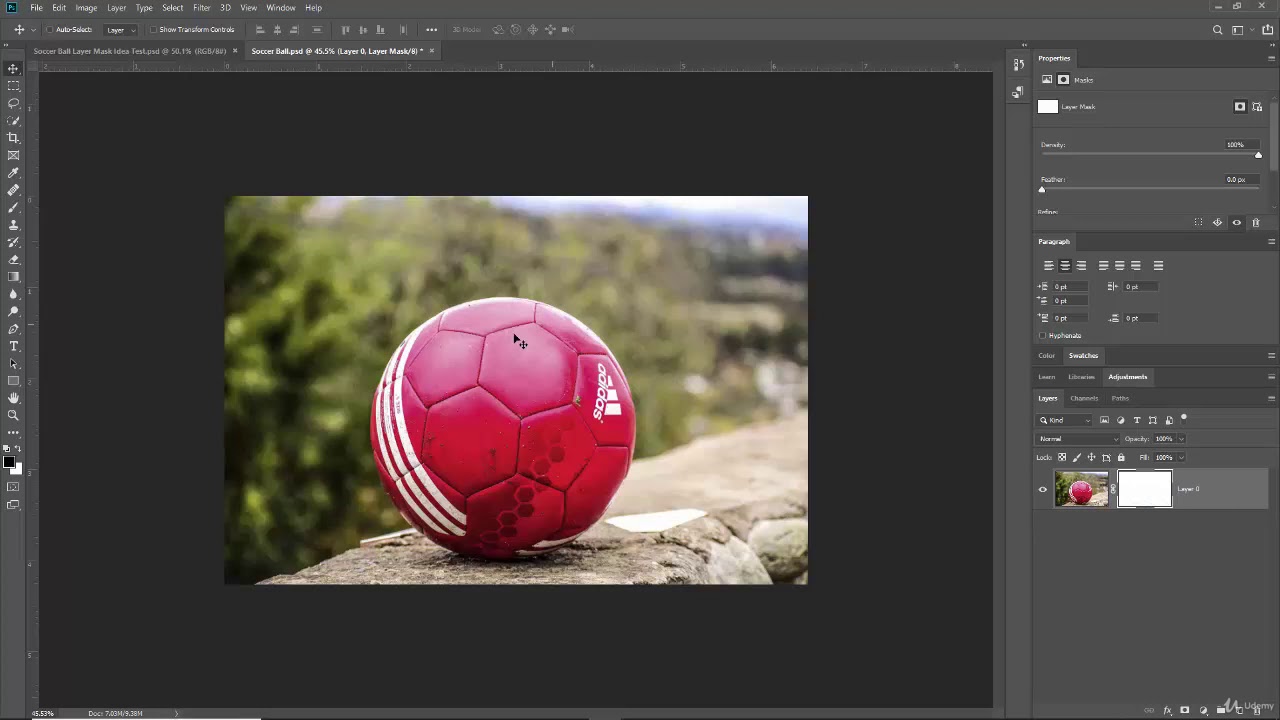Toggle lock all for the layer
Screen dimensions: 1280x720
pos(1121,457)
